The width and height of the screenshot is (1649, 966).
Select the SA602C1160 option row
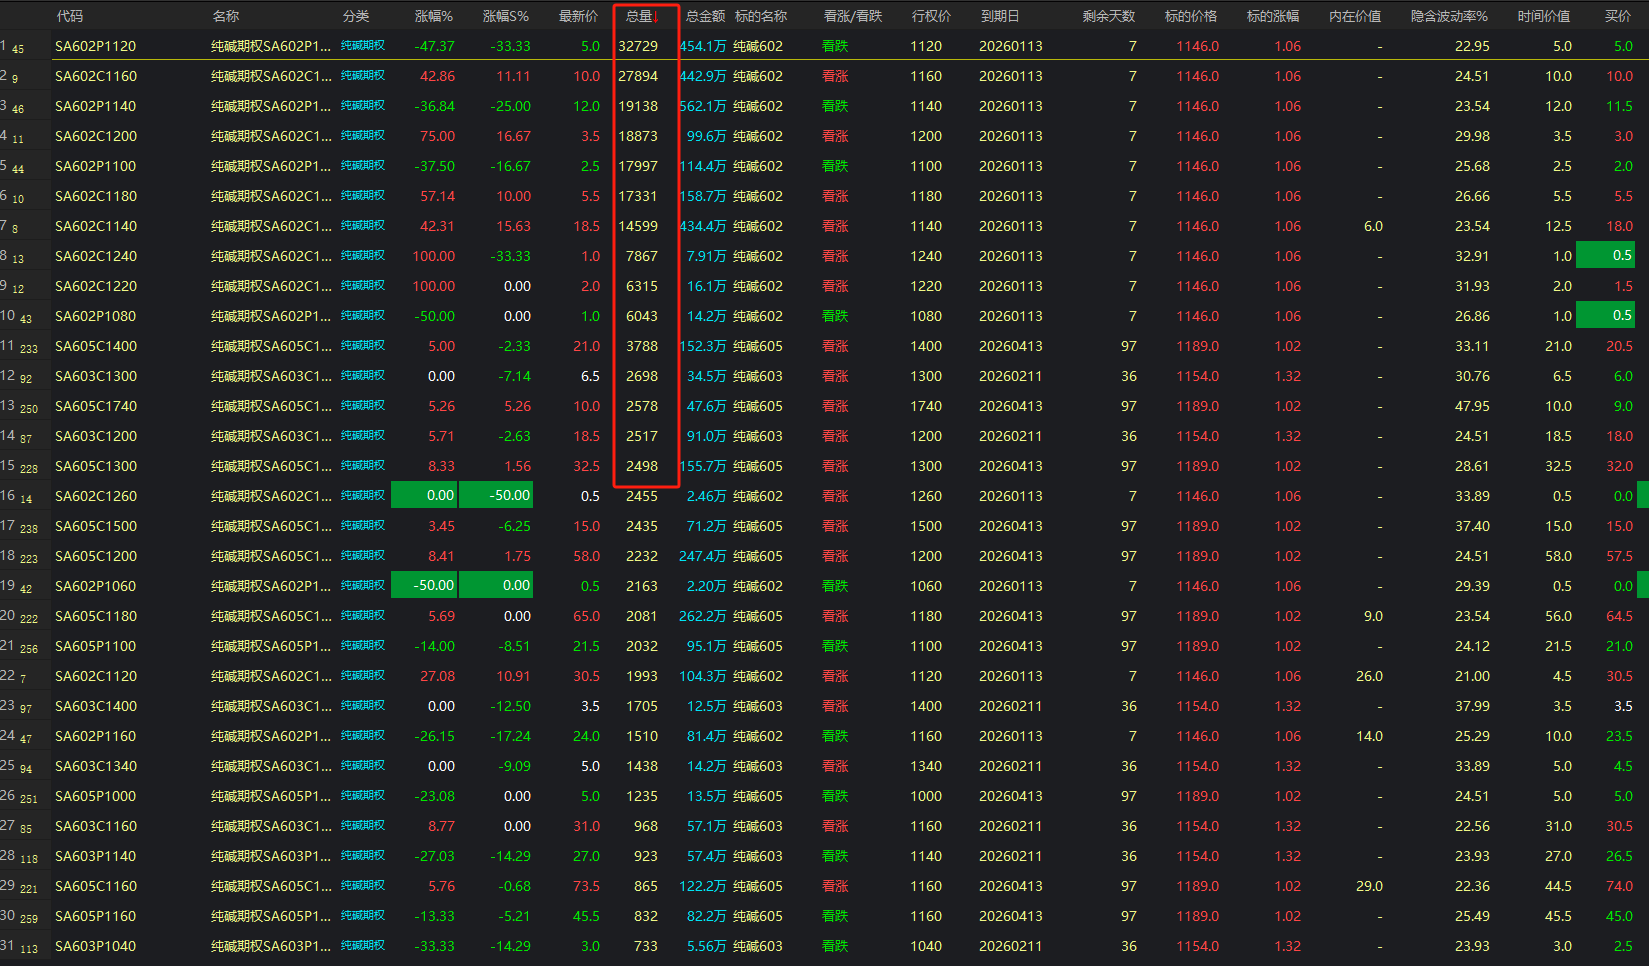[95, 76]
